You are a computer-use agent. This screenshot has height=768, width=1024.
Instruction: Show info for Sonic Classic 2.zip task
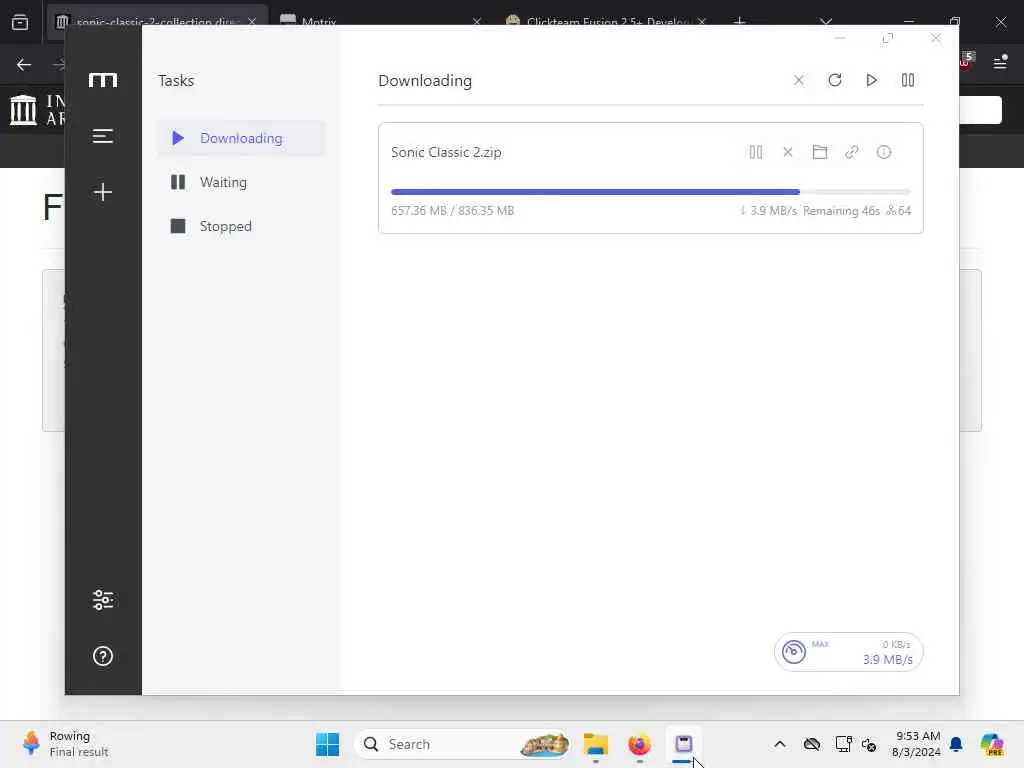coord(884,152)
